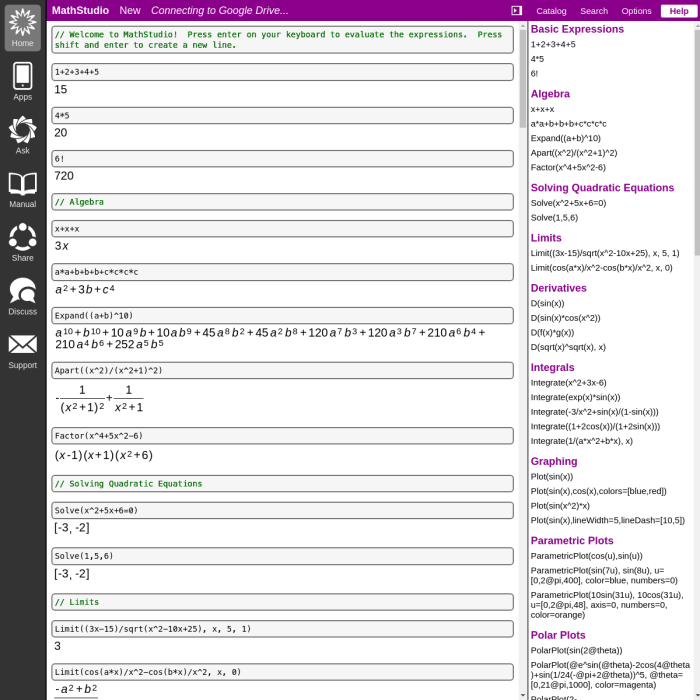Viewport: 700px width, 700px height.
Task: Open the Discuss chat icon
Action: pos(22,297)
